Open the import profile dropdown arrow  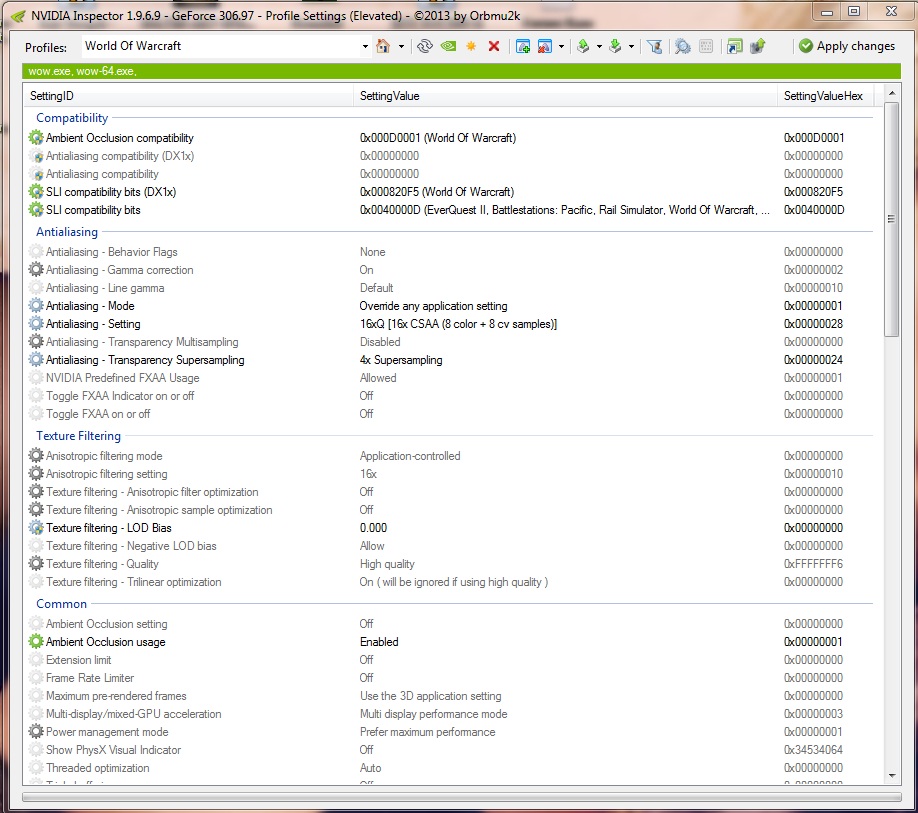point(631,46)
